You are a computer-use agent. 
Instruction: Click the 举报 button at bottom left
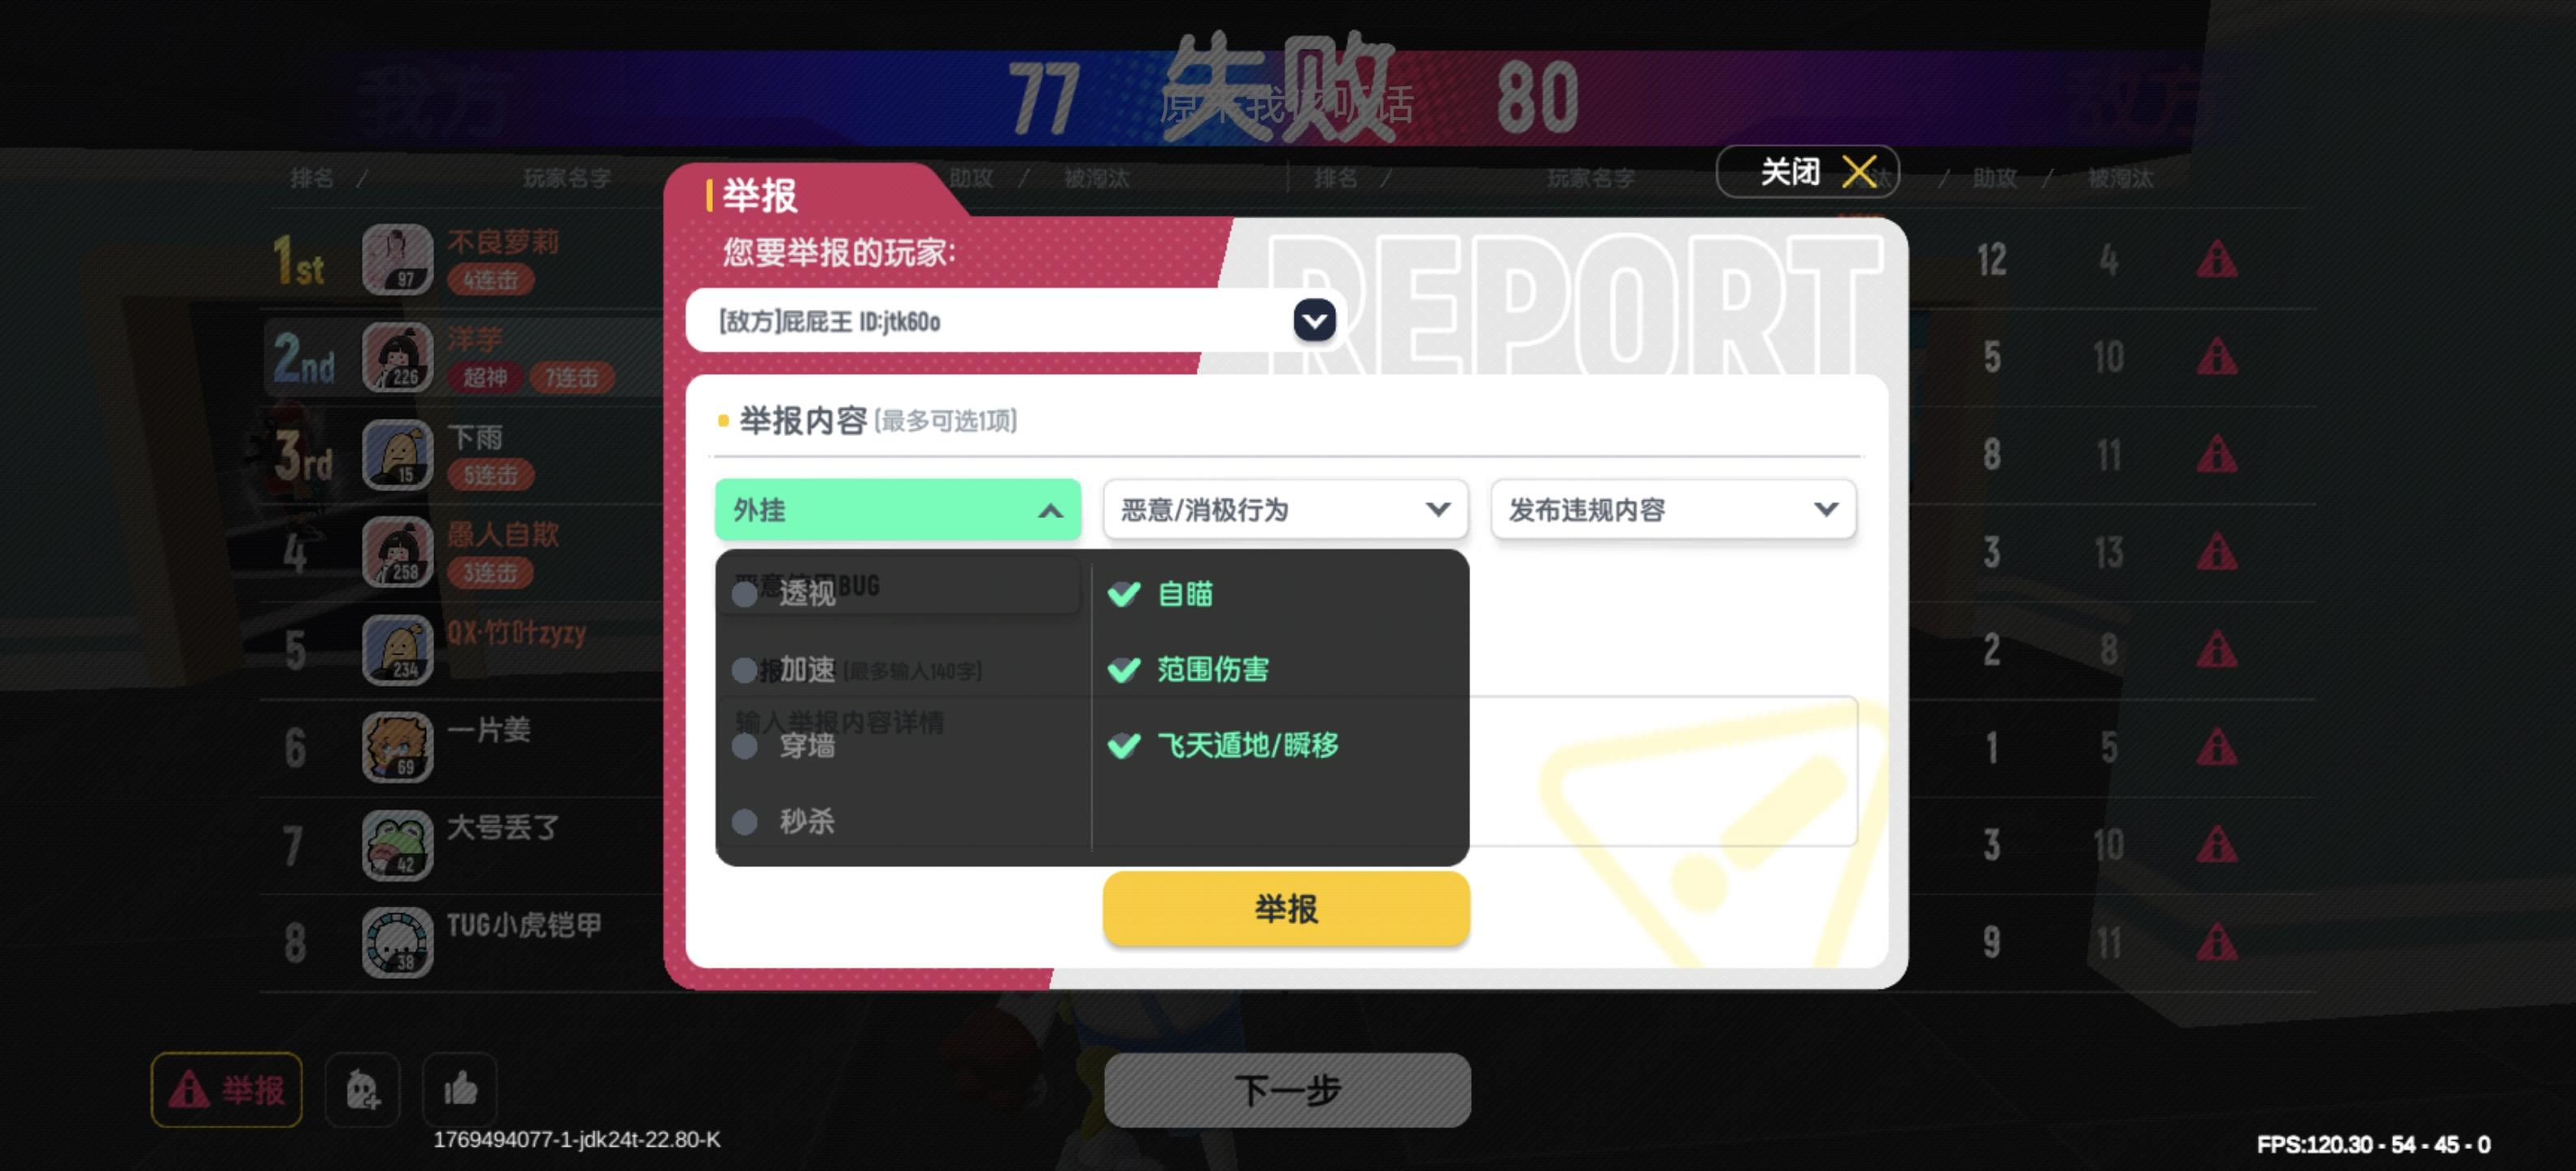(x=227, y=1089)
